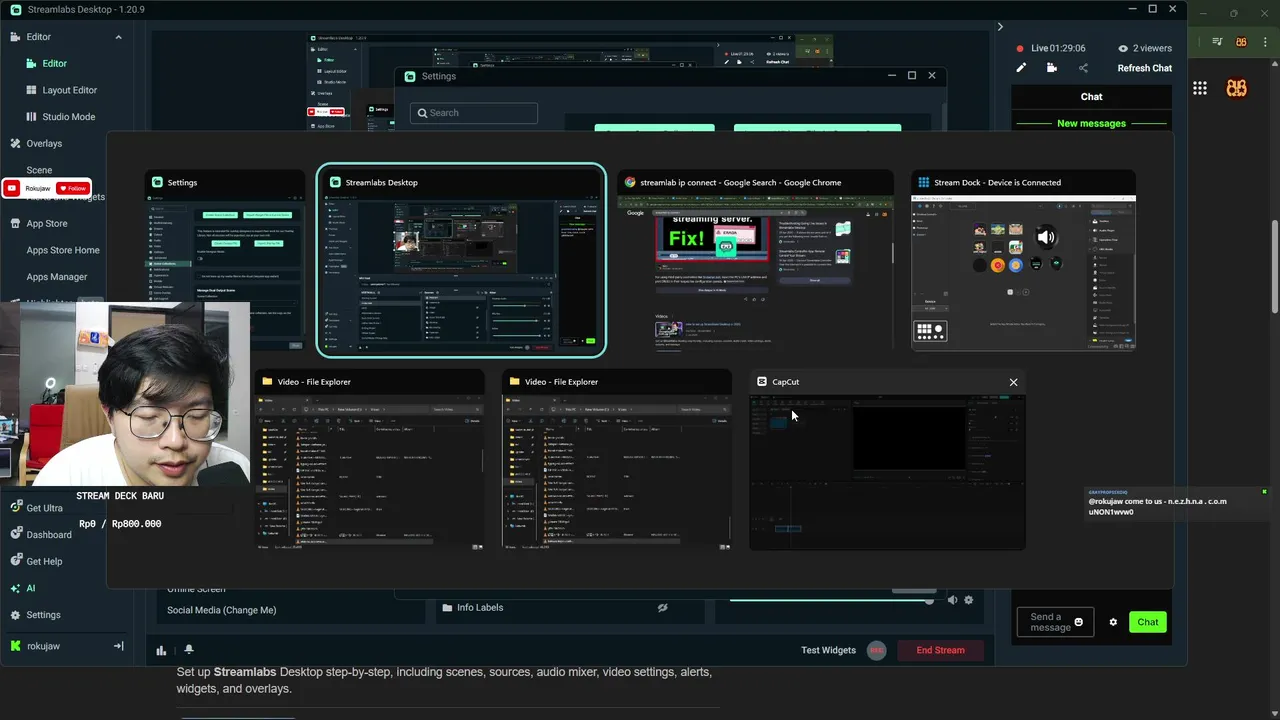Open the mixer source settings gear
1280x720 pixels.
(968, 600)
